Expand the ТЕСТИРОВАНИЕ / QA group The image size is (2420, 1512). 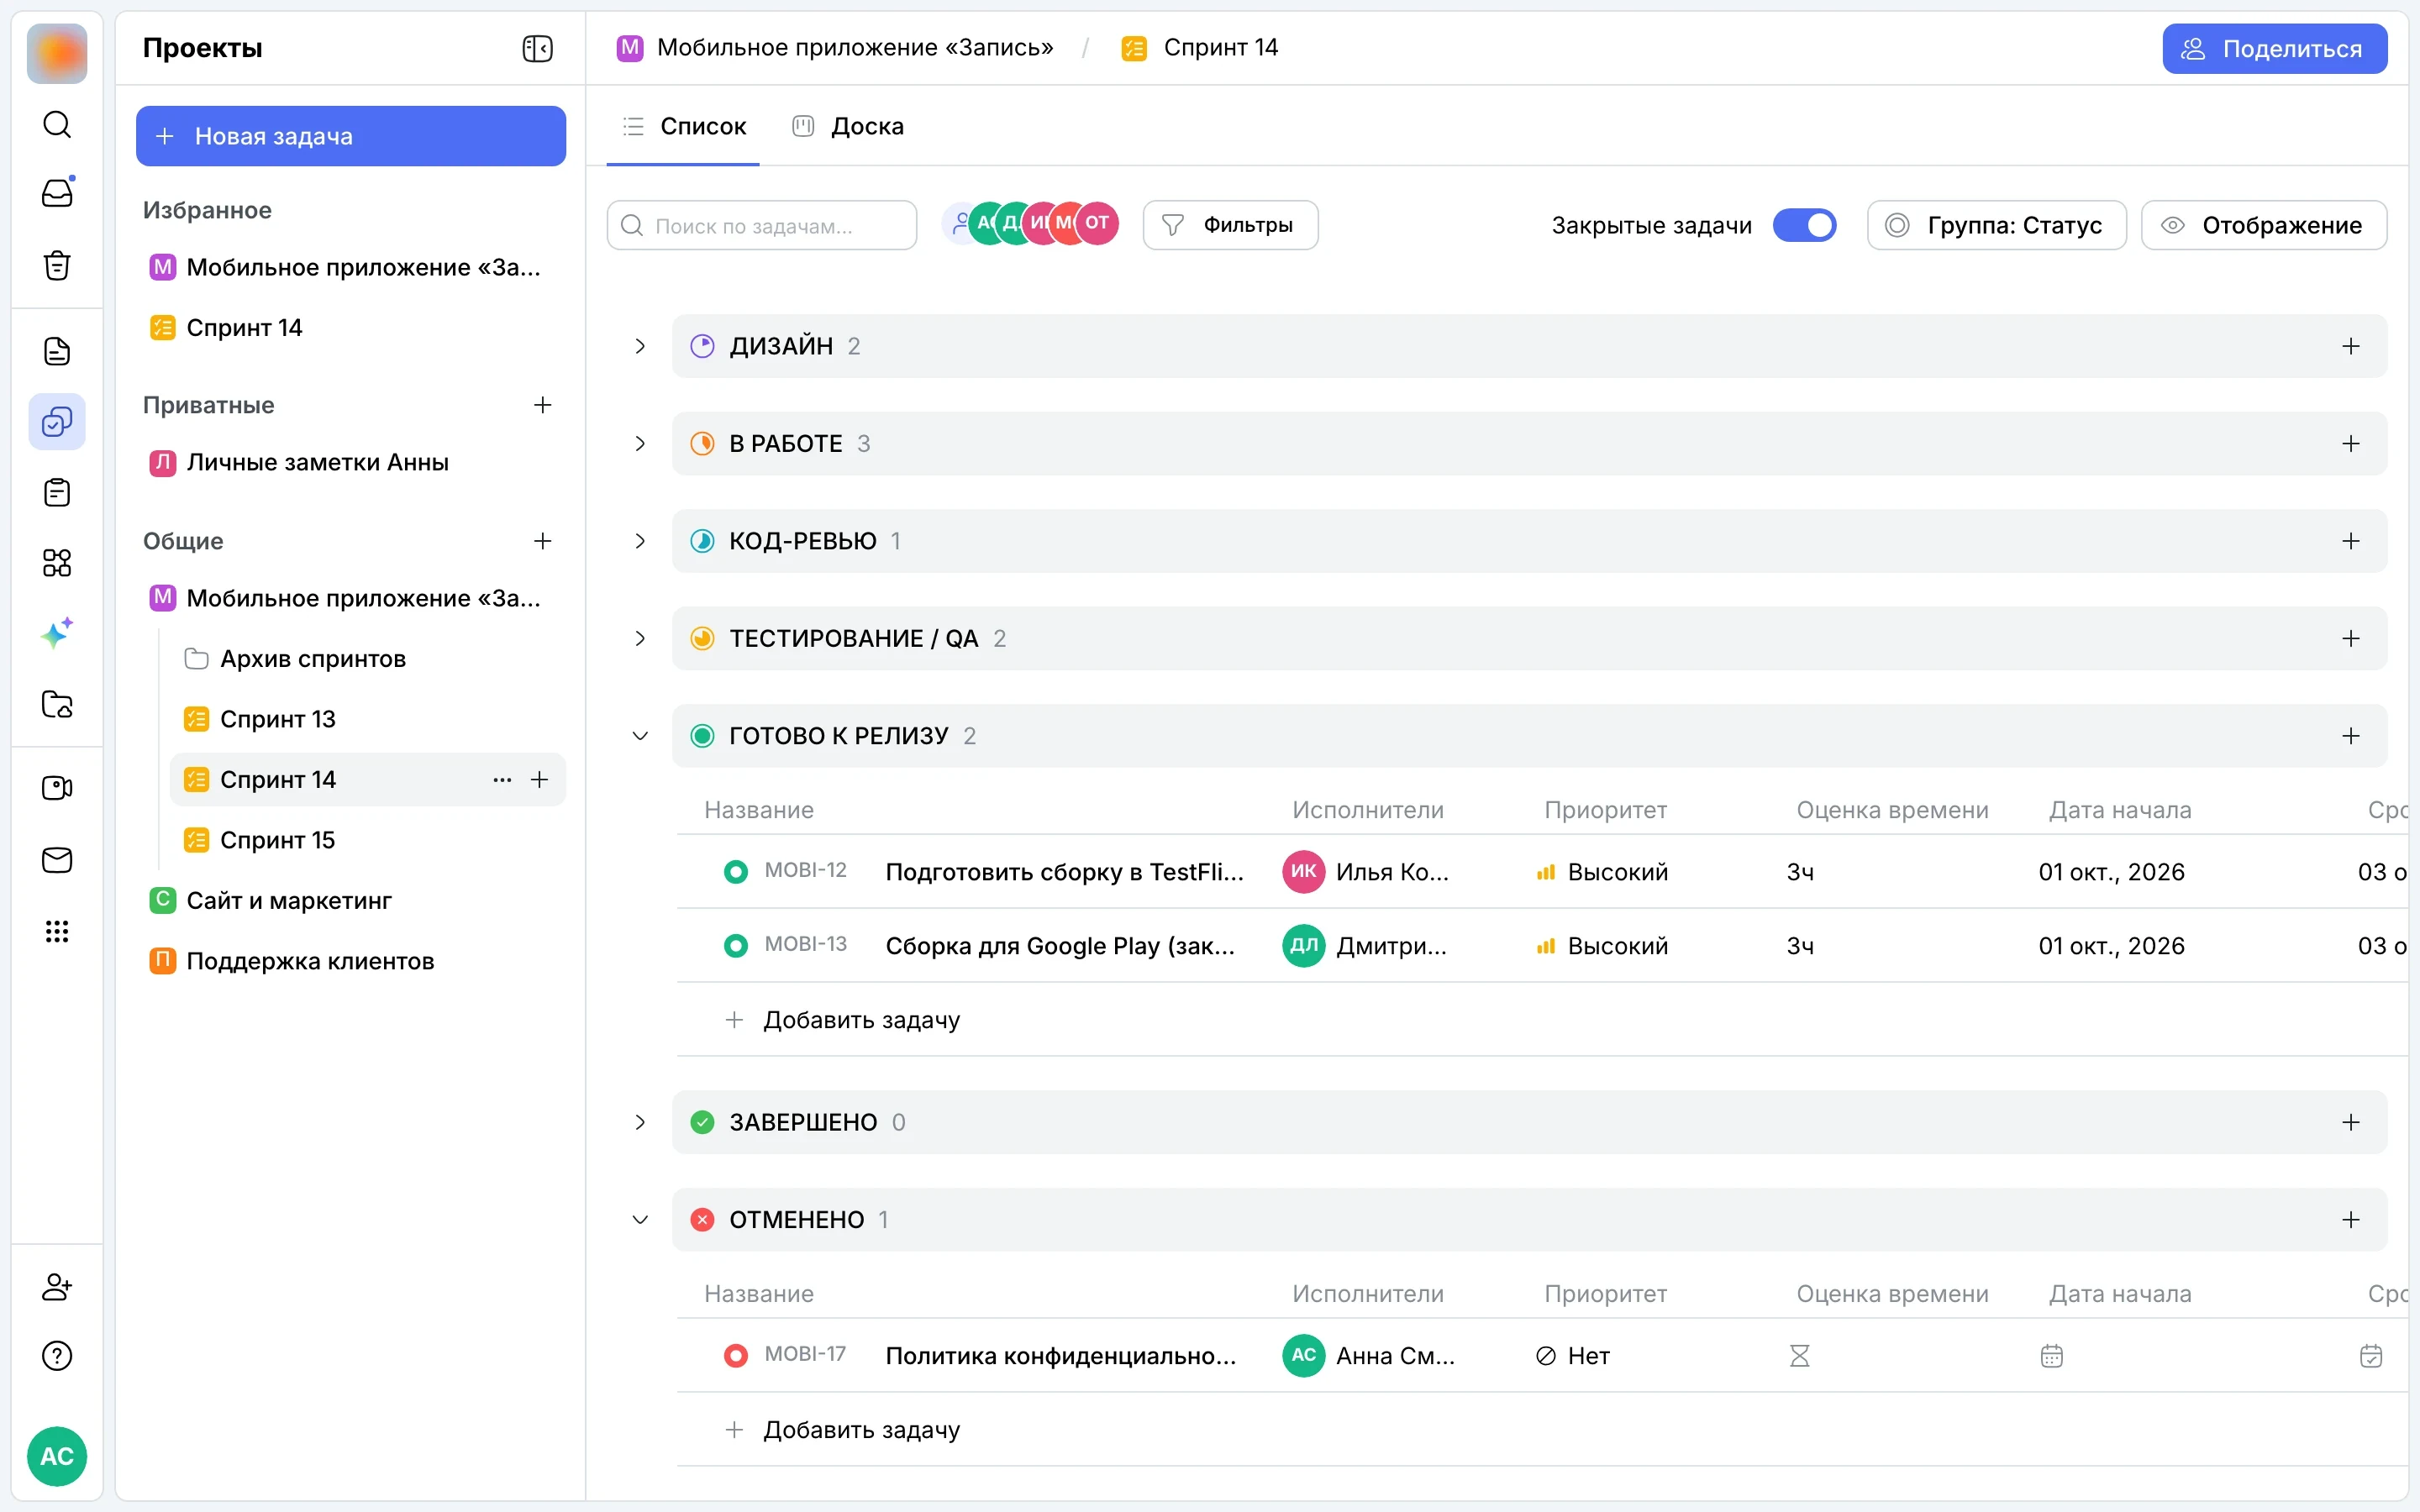click(x=640, y=638)
